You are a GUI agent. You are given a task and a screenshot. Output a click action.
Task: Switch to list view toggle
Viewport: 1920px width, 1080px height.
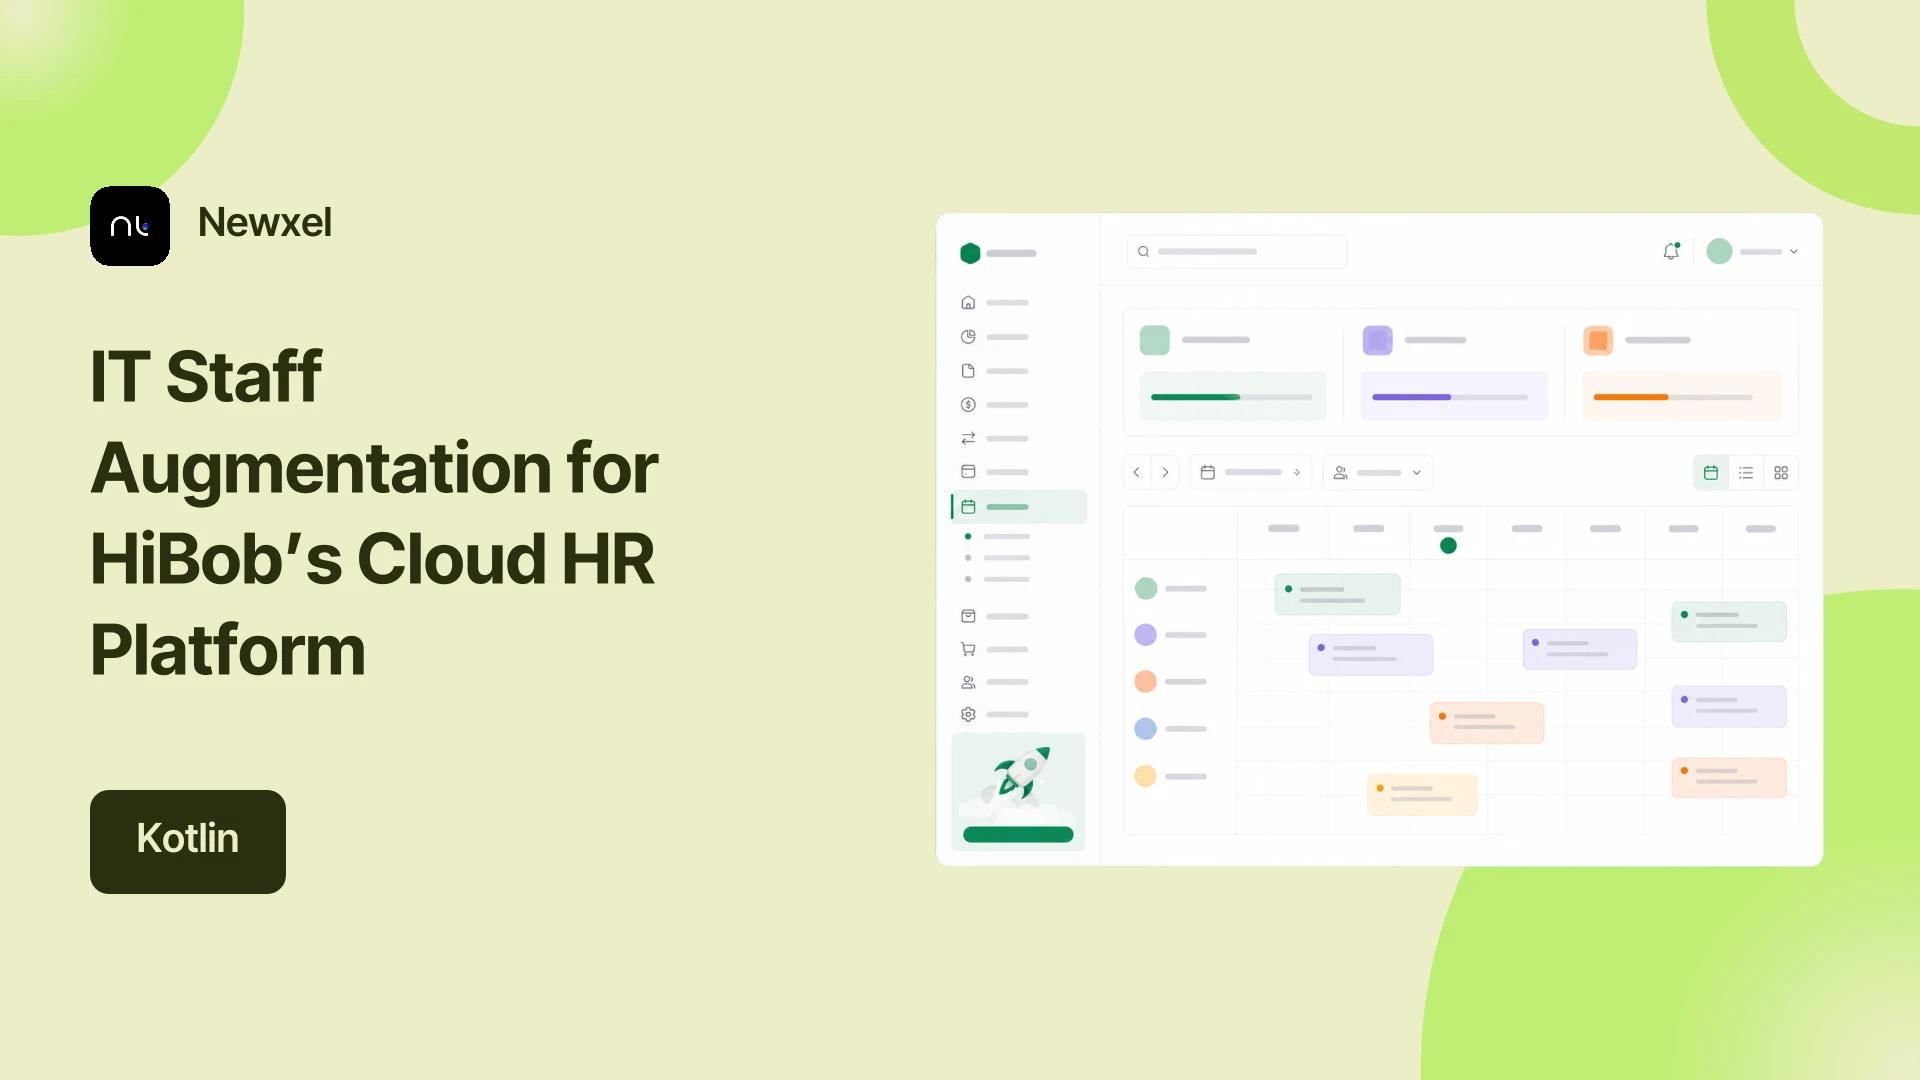click(1746, 473)
